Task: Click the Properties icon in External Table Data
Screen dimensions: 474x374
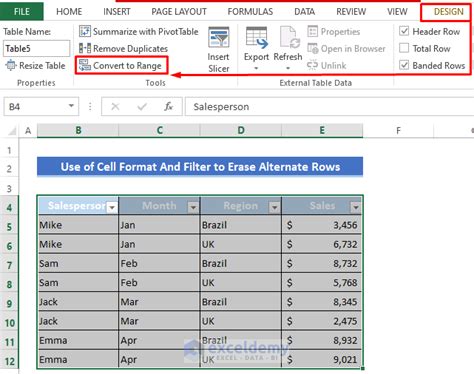Action: (312, 31)
